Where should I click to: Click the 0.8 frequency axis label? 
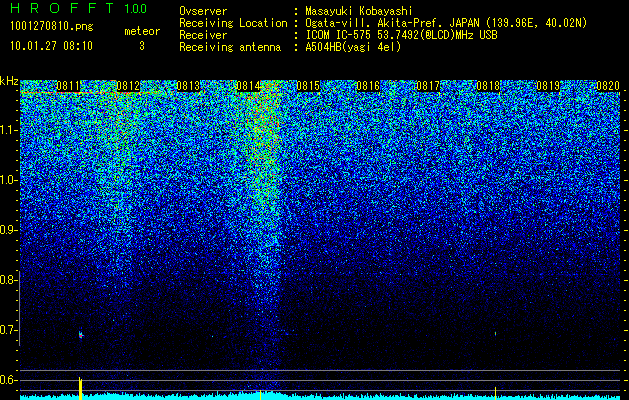point(8,280)
